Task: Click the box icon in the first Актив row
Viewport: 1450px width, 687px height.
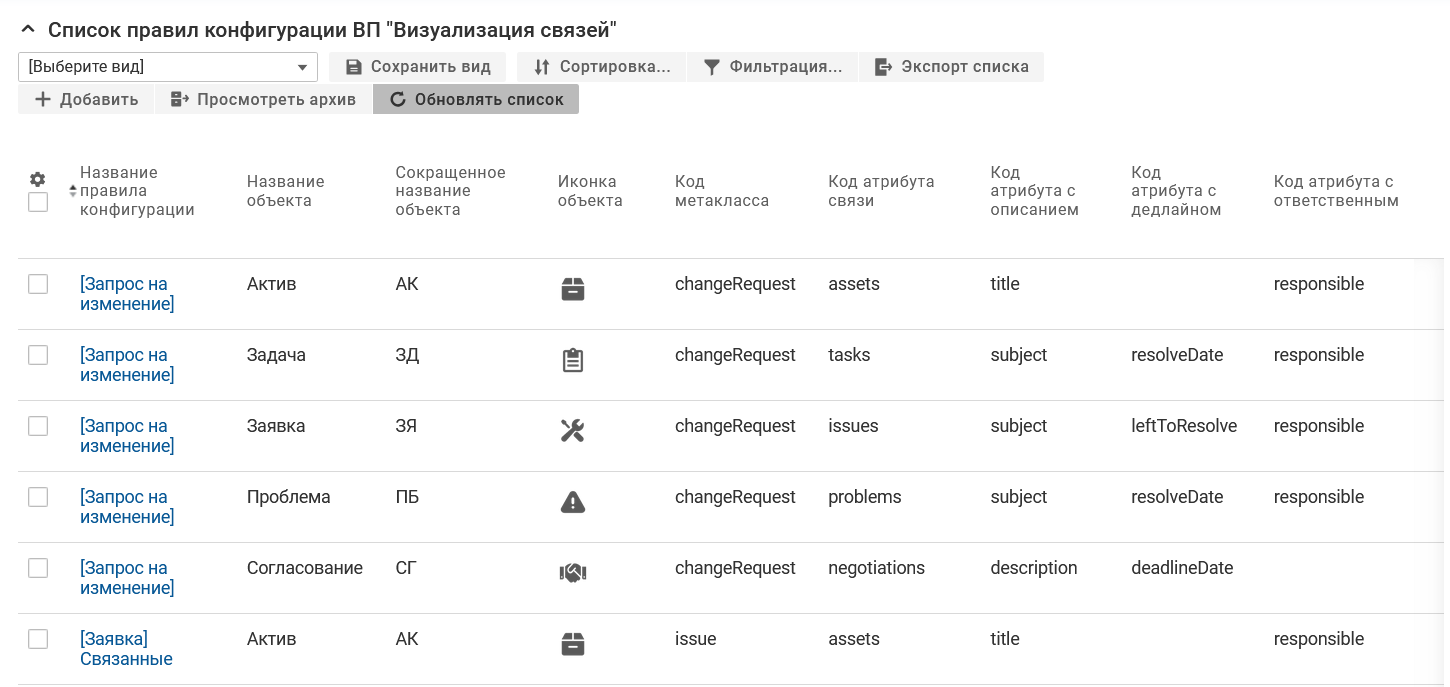Action: click(x=572, y=289)
